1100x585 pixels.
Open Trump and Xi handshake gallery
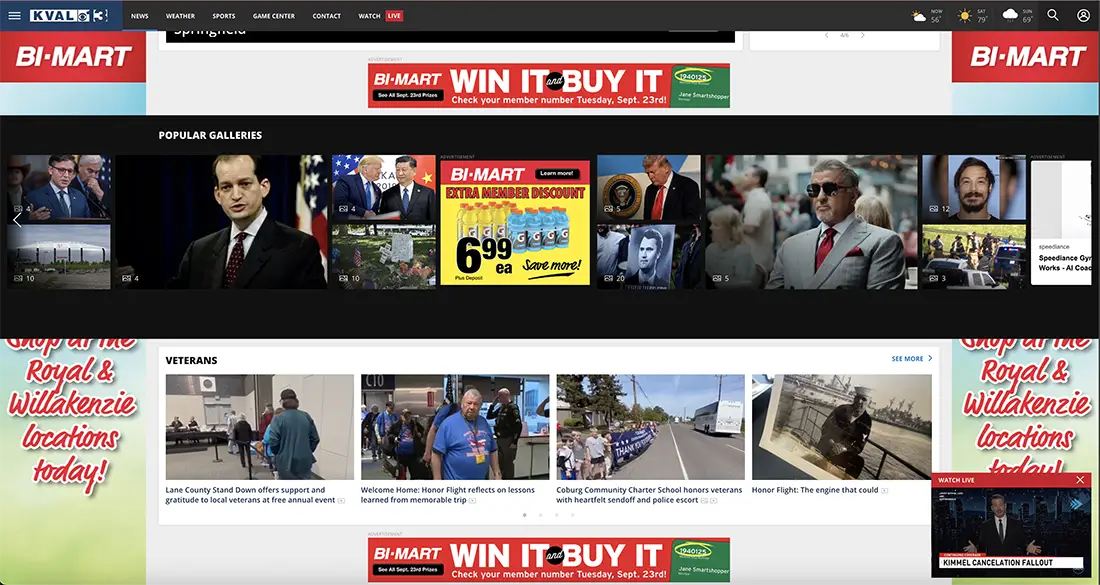pos(384,188)
